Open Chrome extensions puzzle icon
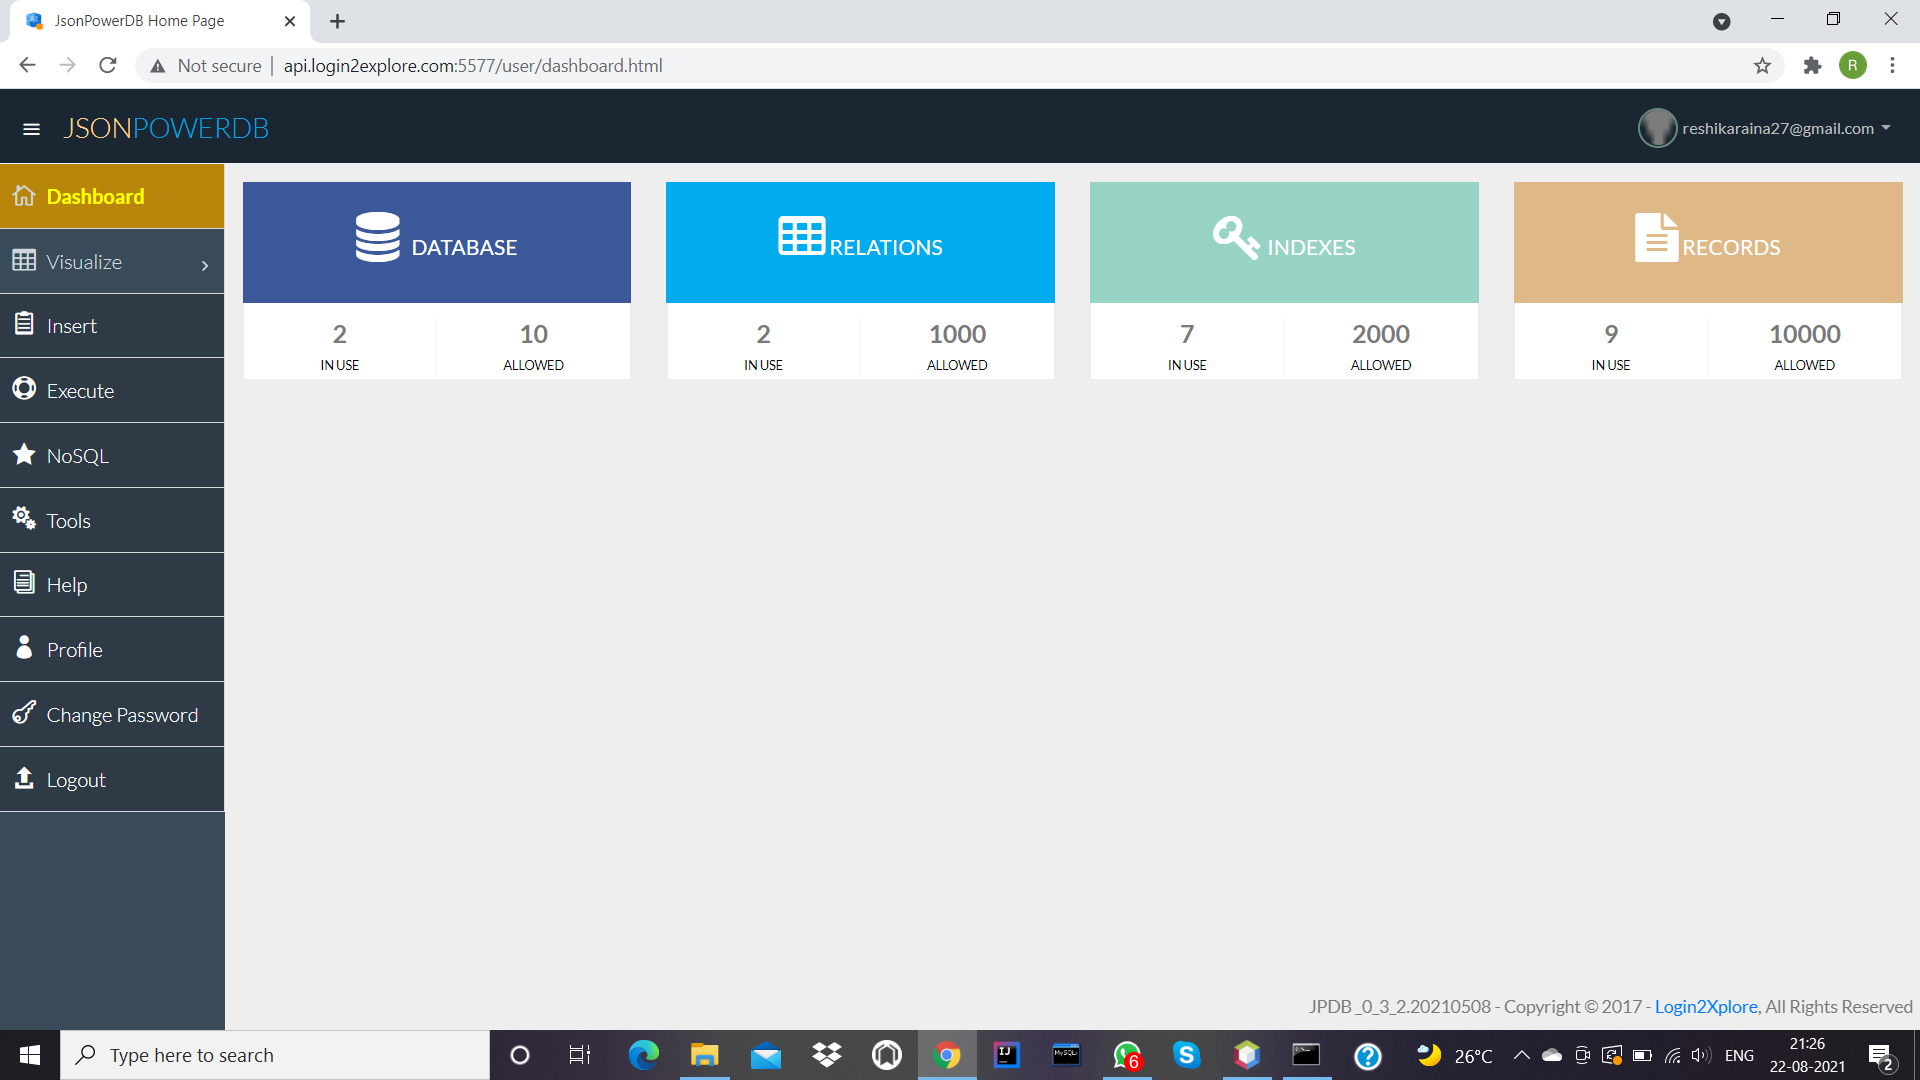Screen dimensions: 1920x1080 tap(1812, 66)
